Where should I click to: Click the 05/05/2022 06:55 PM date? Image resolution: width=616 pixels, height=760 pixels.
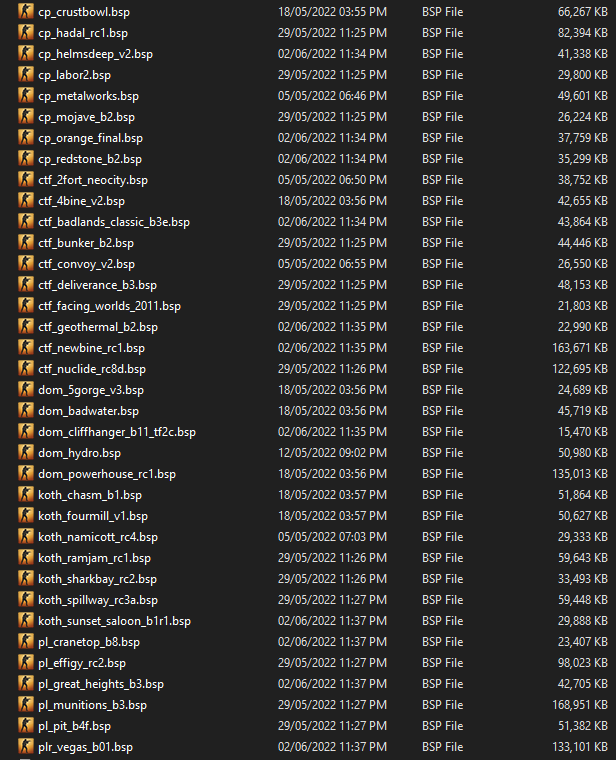(332, 264)
